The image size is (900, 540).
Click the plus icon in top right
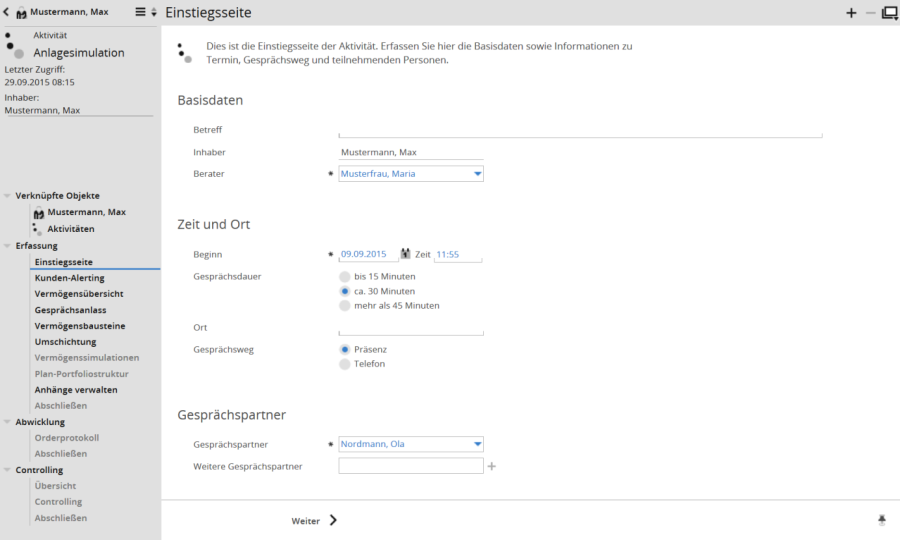click(851, 13)
